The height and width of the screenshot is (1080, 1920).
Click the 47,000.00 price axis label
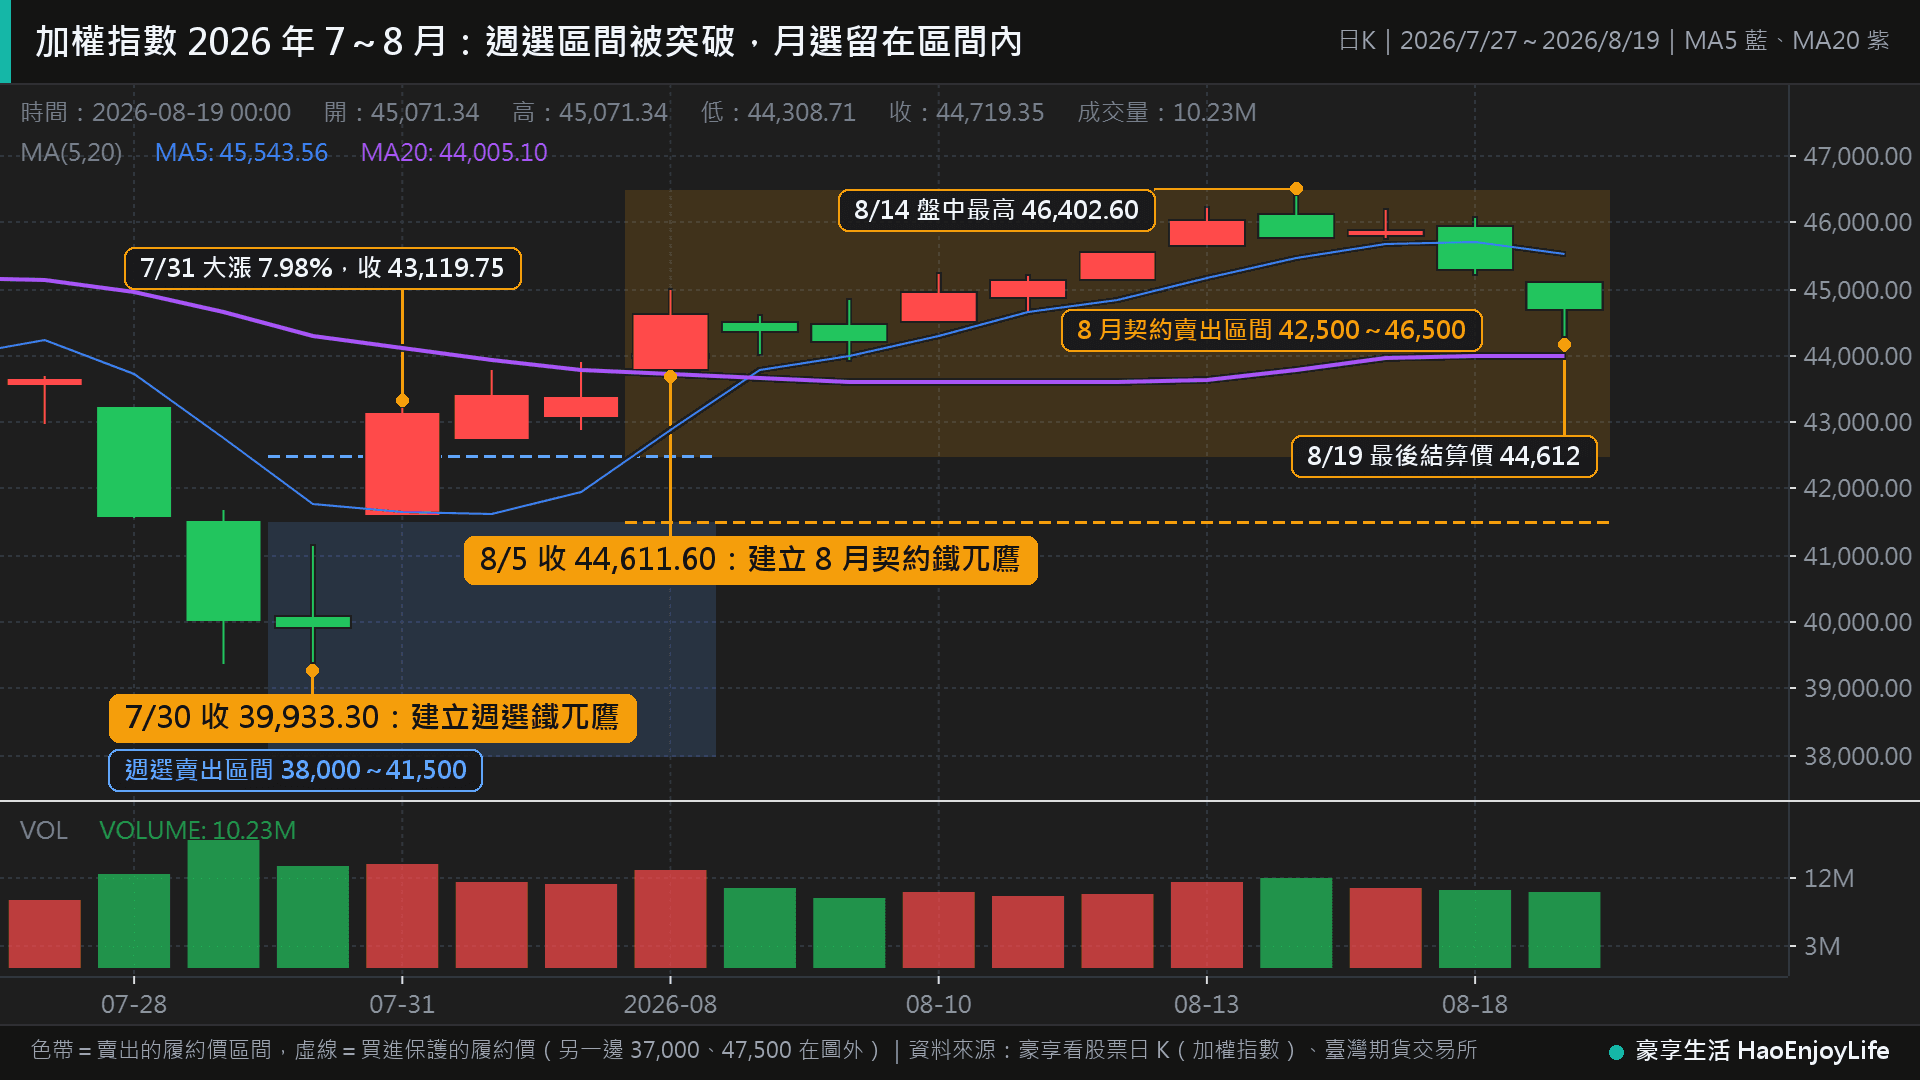pos(1857,156)
